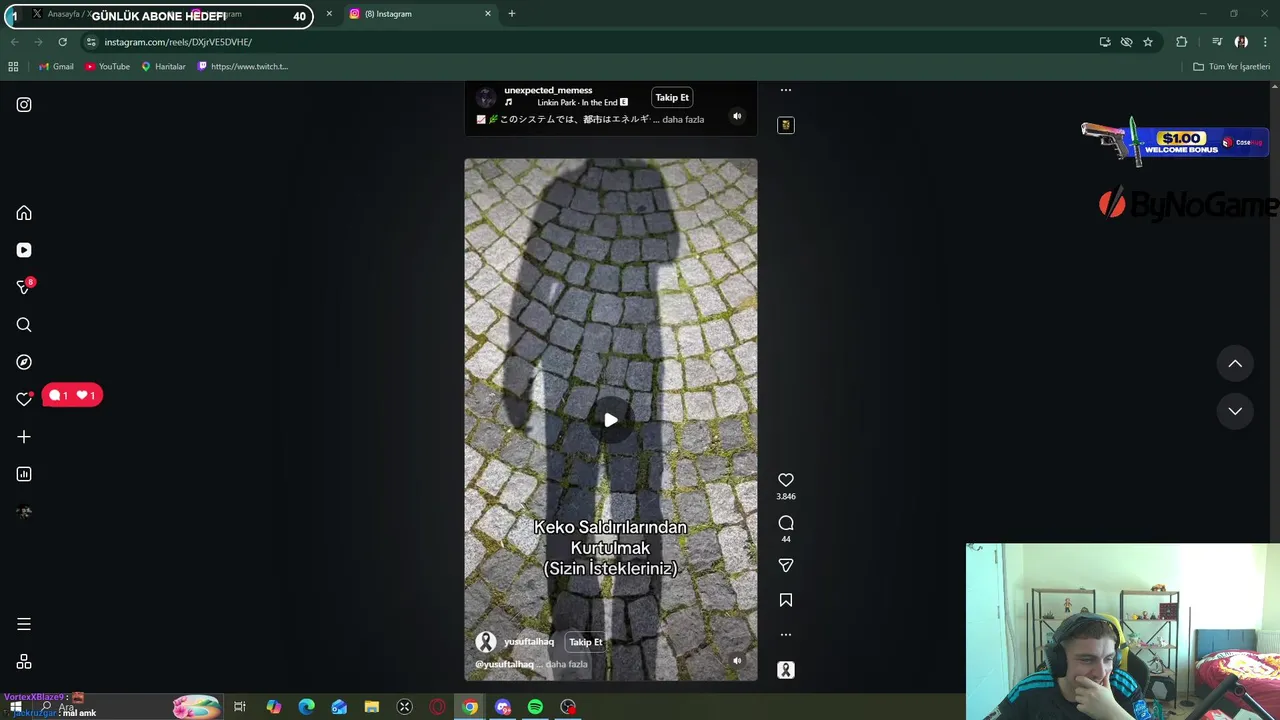Toggle mute on unexpected_memess reel
The height and width of the screenshot is (720, 1280).
737,116
